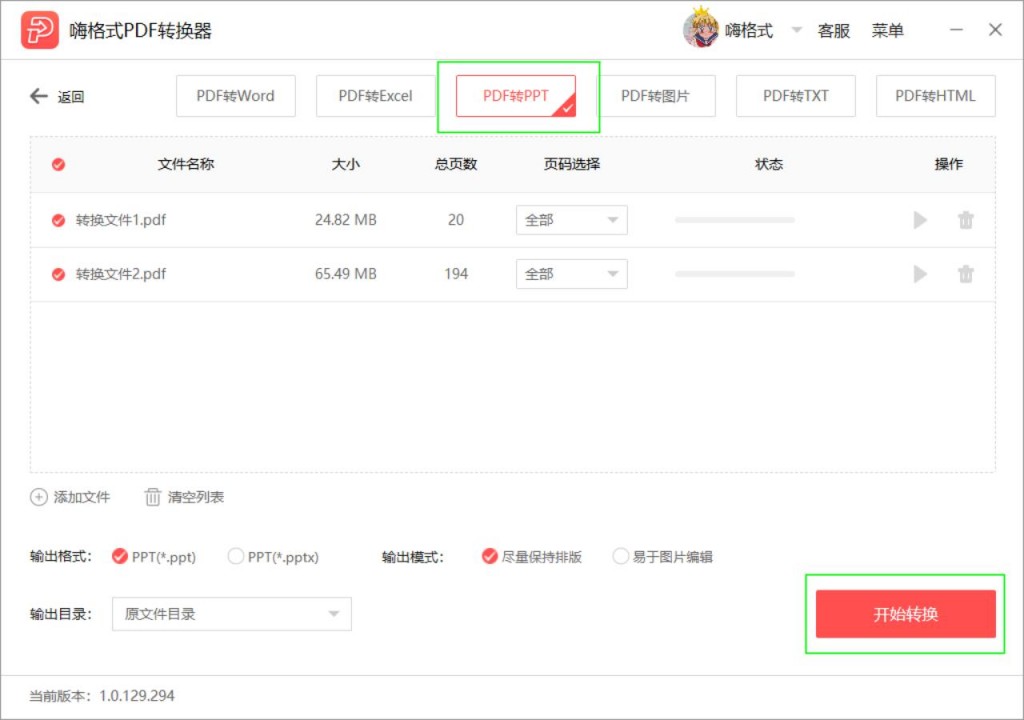Screen dimensions: 1024x720
Task: Select PPT(*.pptx) output format
Action: [235, 556]
